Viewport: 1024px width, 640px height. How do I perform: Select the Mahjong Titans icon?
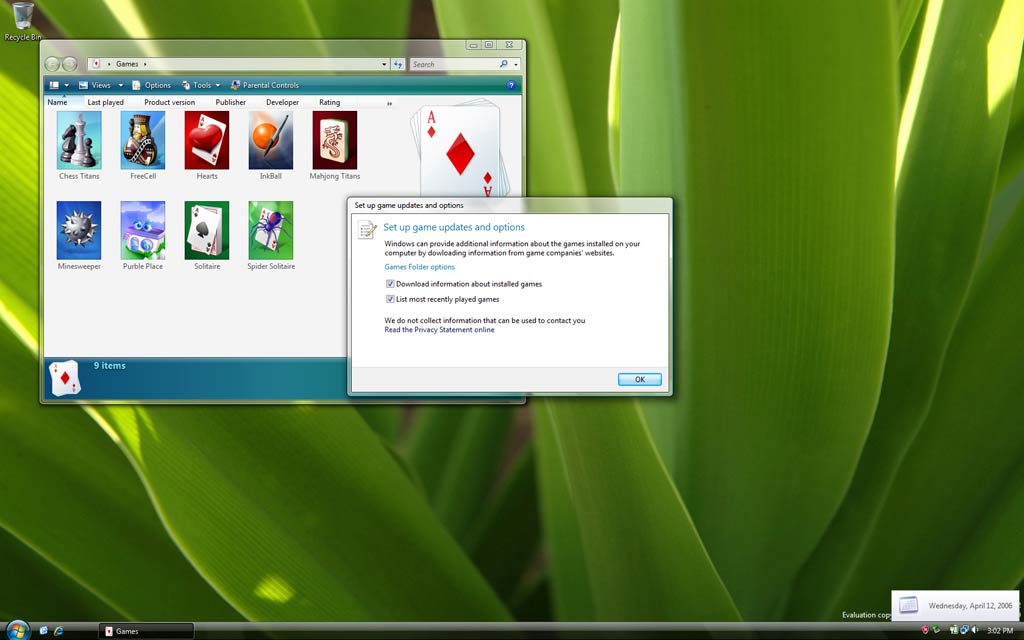[335, 141]
